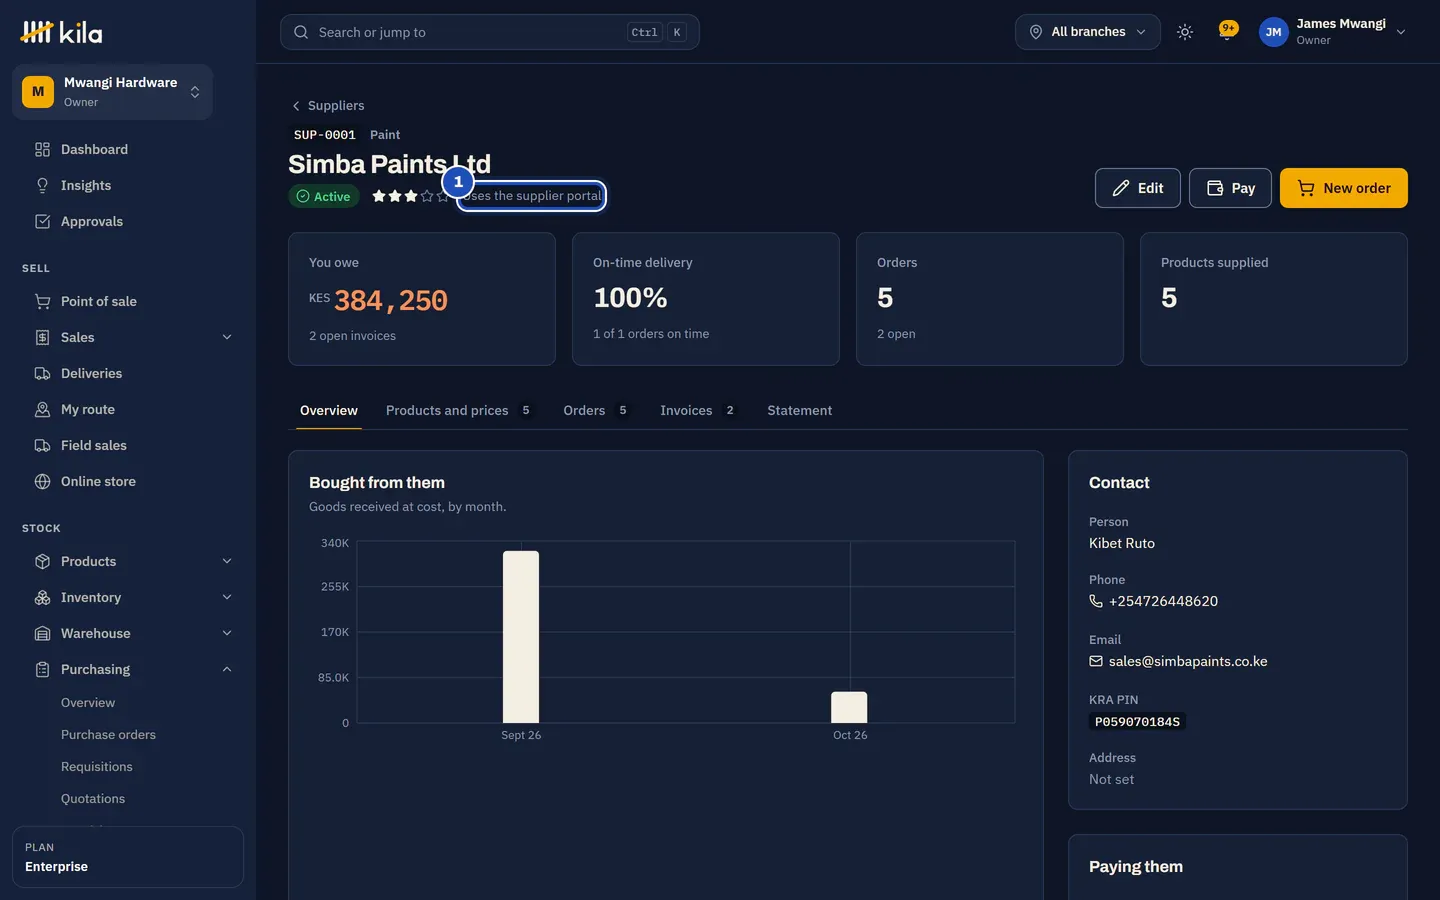Viewport: 1440px width, 900px height.
Task: Click the On-time delivery 100% value
Action: click(630, 298)
